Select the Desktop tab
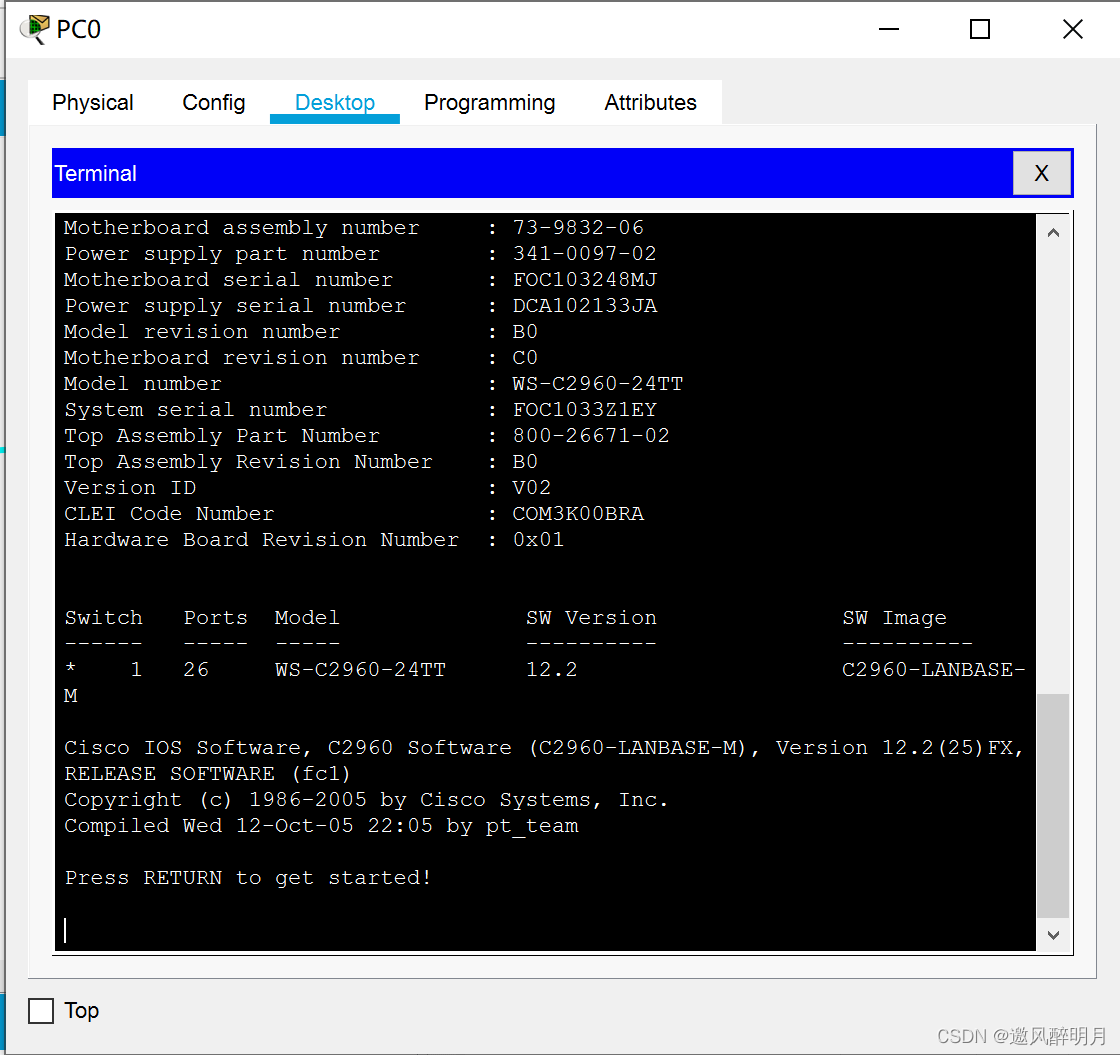Viewport: 1120px width, 1055px height. click(334, 102)
